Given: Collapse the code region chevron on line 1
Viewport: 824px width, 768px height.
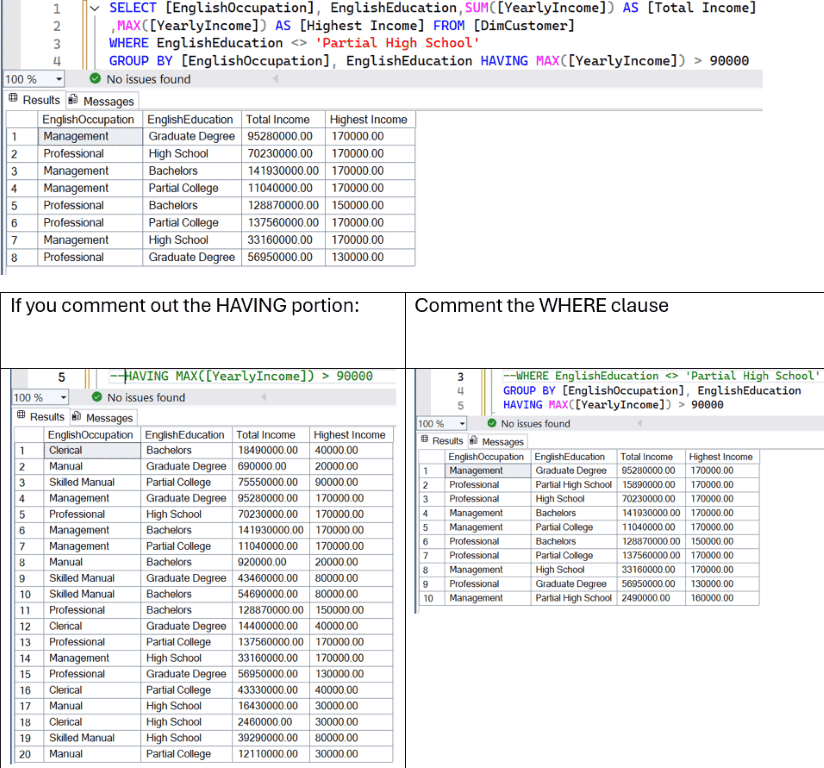Looking at the screenshot, I should [x=95, y=8].
